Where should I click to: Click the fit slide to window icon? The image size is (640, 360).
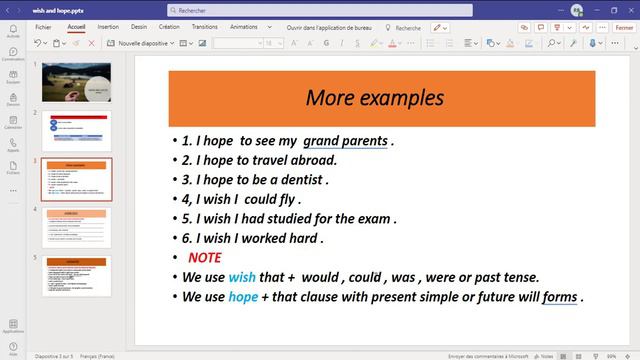pyautogui.click(x=628, y=356)
